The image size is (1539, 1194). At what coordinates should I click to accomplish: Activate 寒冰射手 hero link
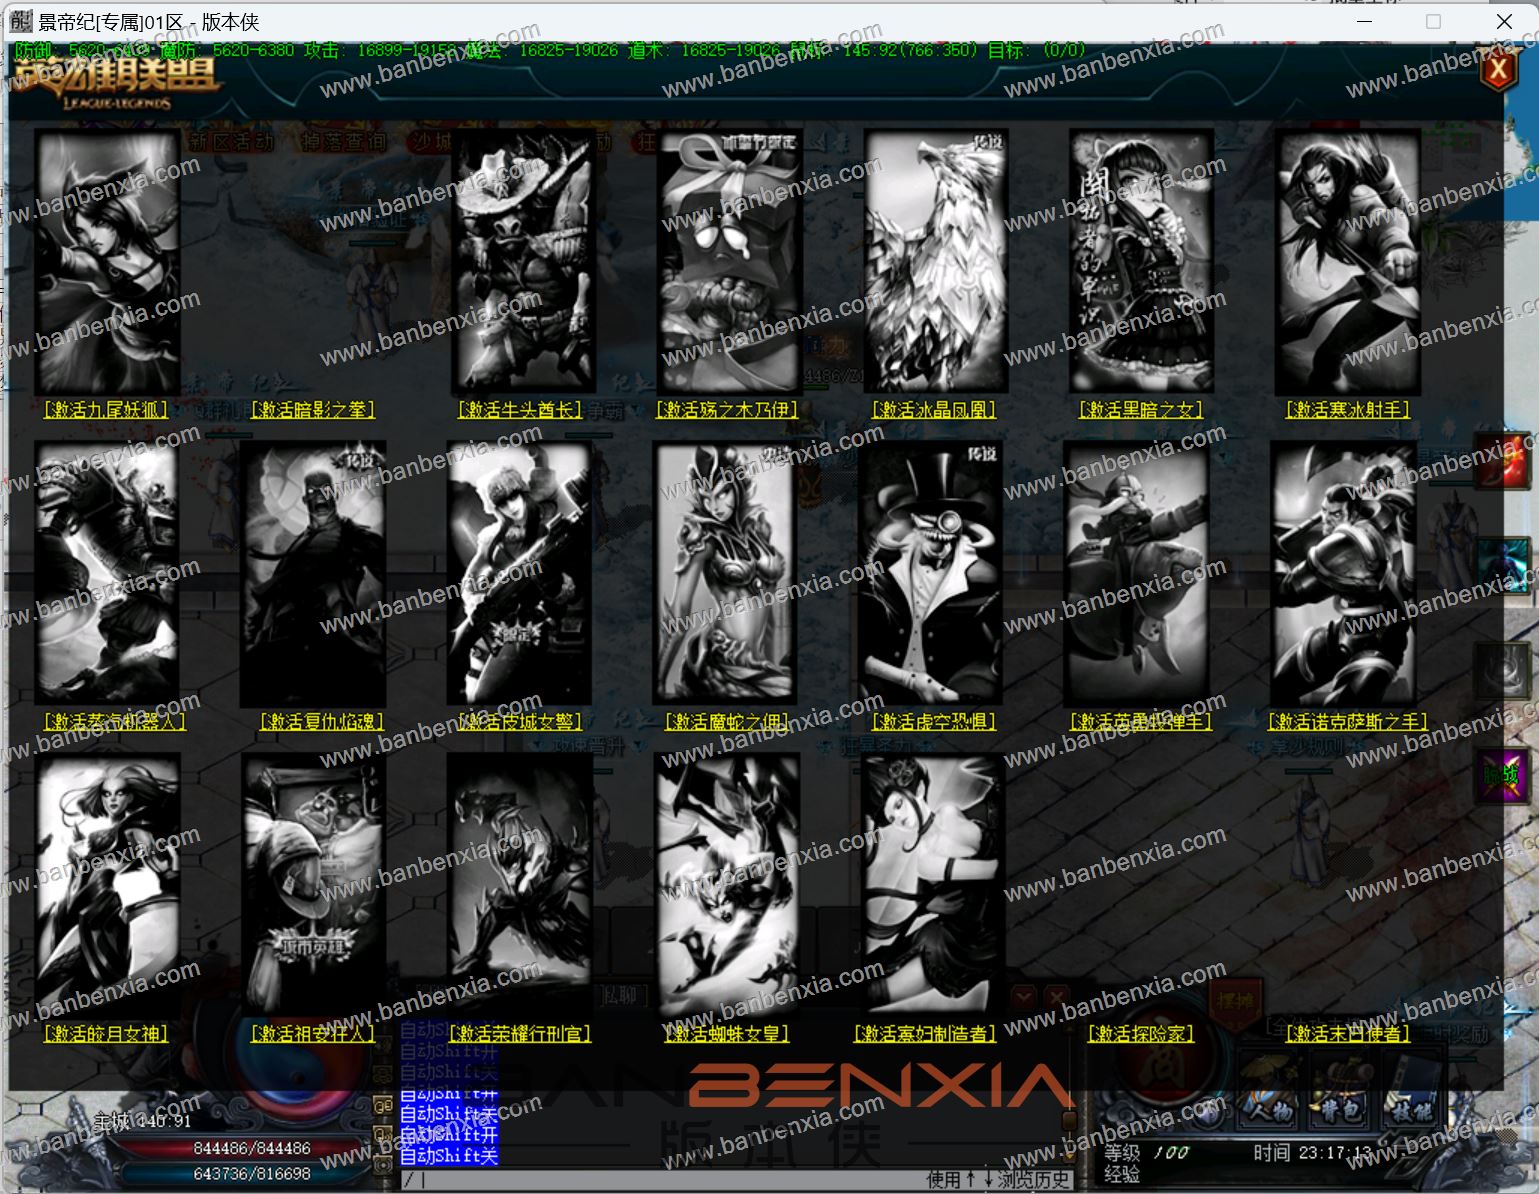tap(1348, 410)
